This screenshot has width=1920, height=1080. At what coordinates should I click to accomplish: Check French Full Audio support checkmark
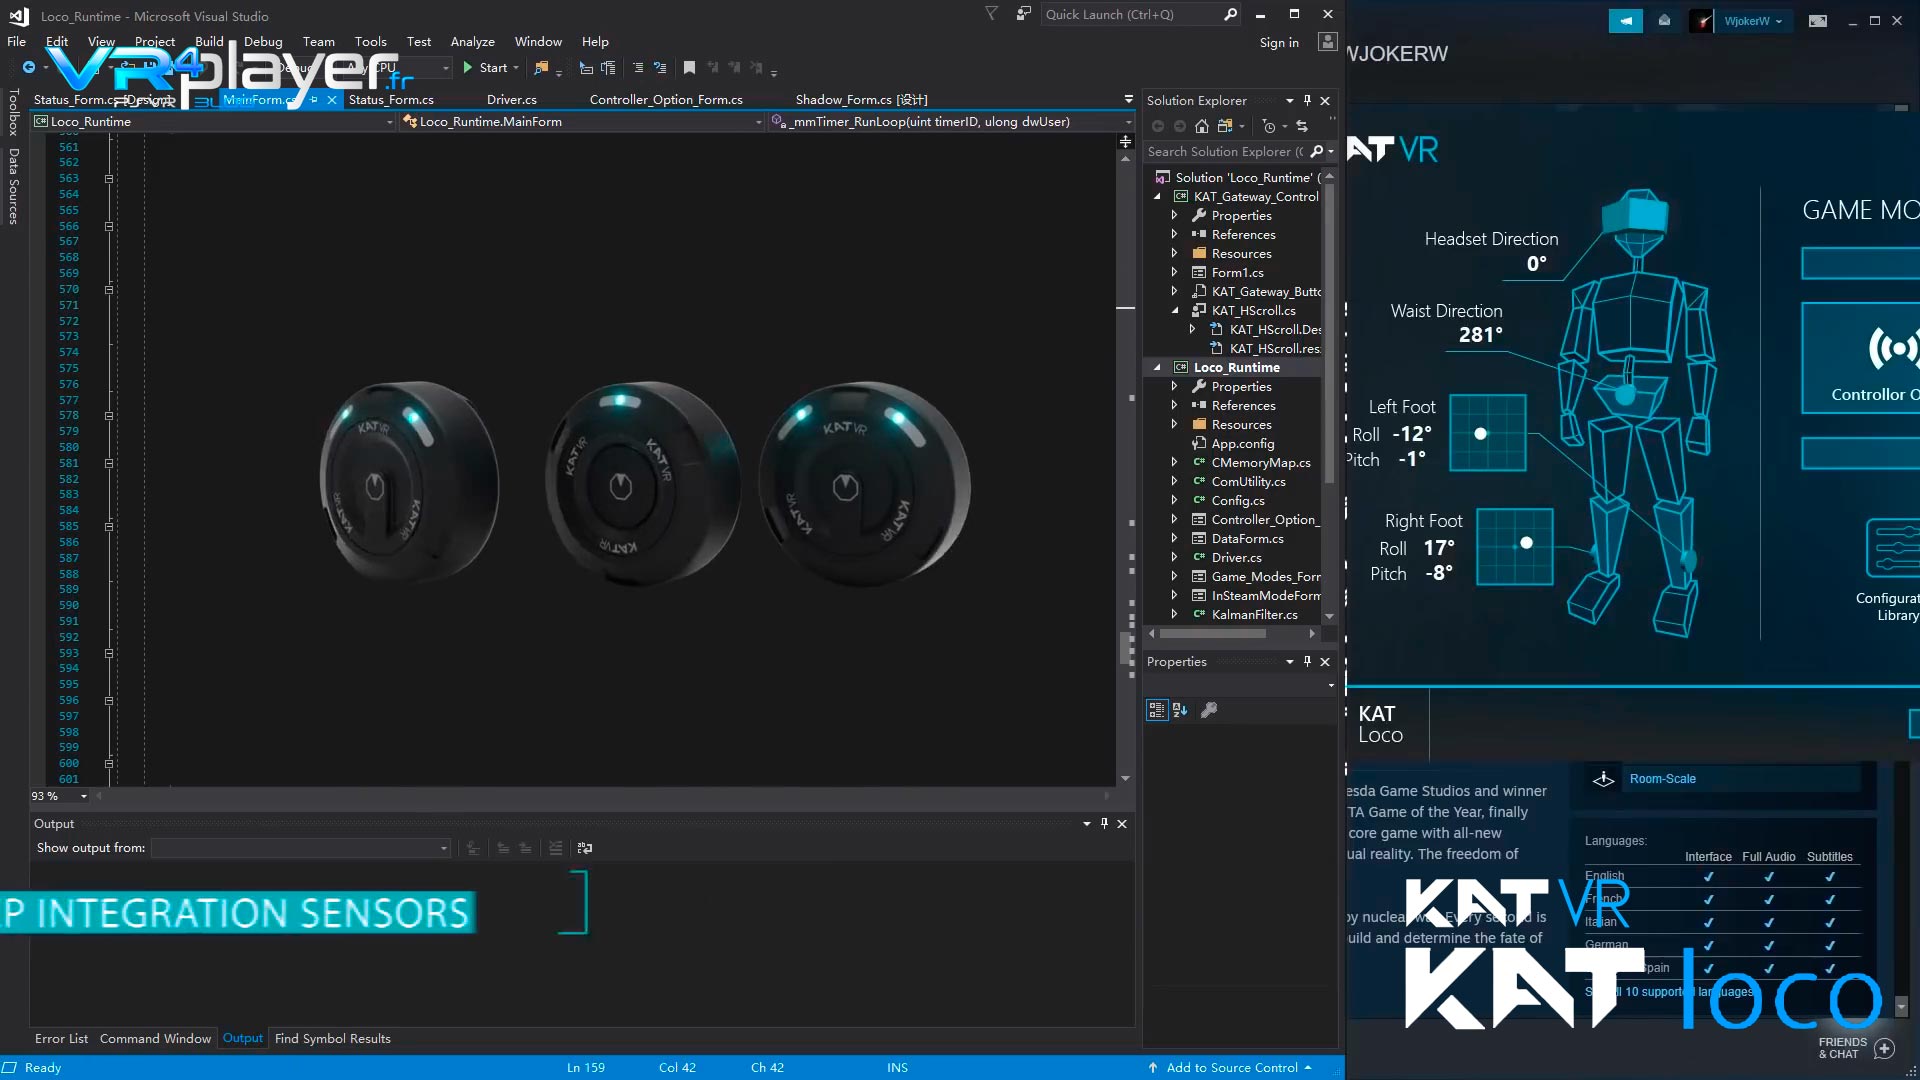1770,898
